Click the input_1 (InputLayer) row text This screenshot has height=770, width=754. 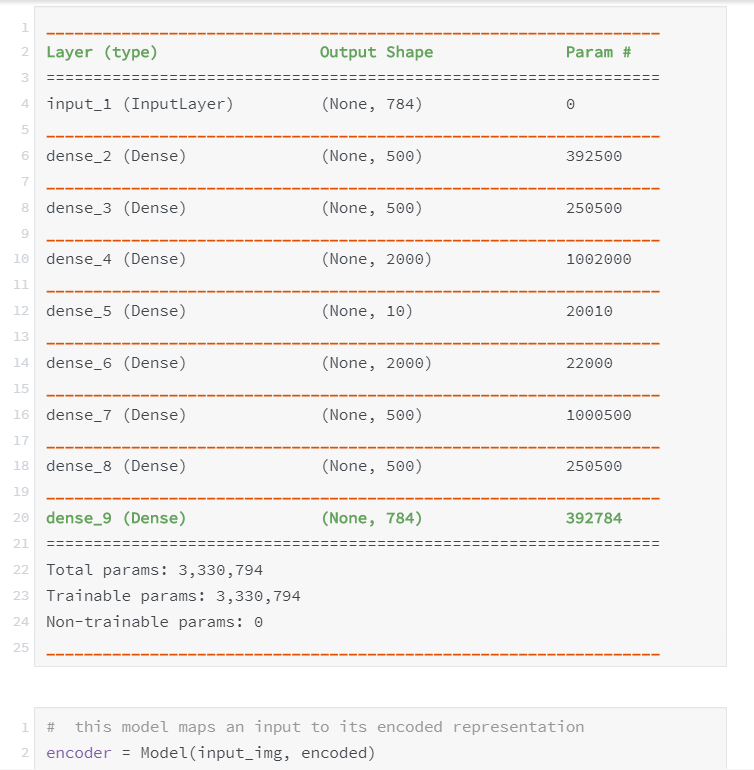(x=140, y=104)
